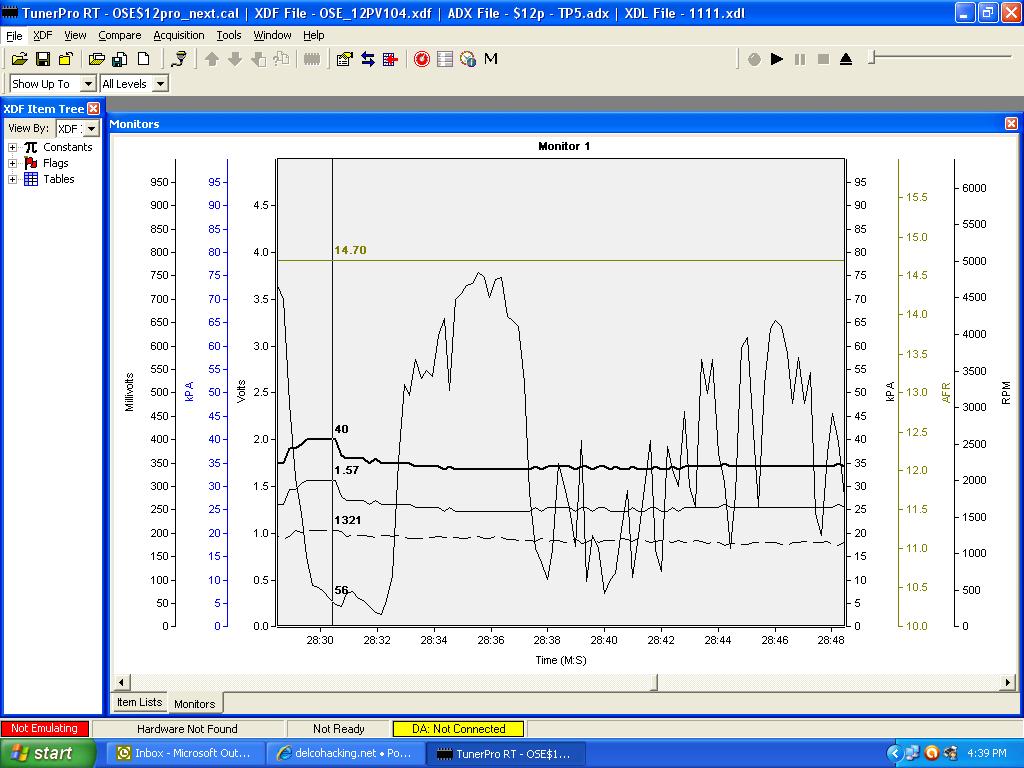Click the DA: Not Connected status indicator
Viewport: 1024px width, 768px height.
point(458,728)
